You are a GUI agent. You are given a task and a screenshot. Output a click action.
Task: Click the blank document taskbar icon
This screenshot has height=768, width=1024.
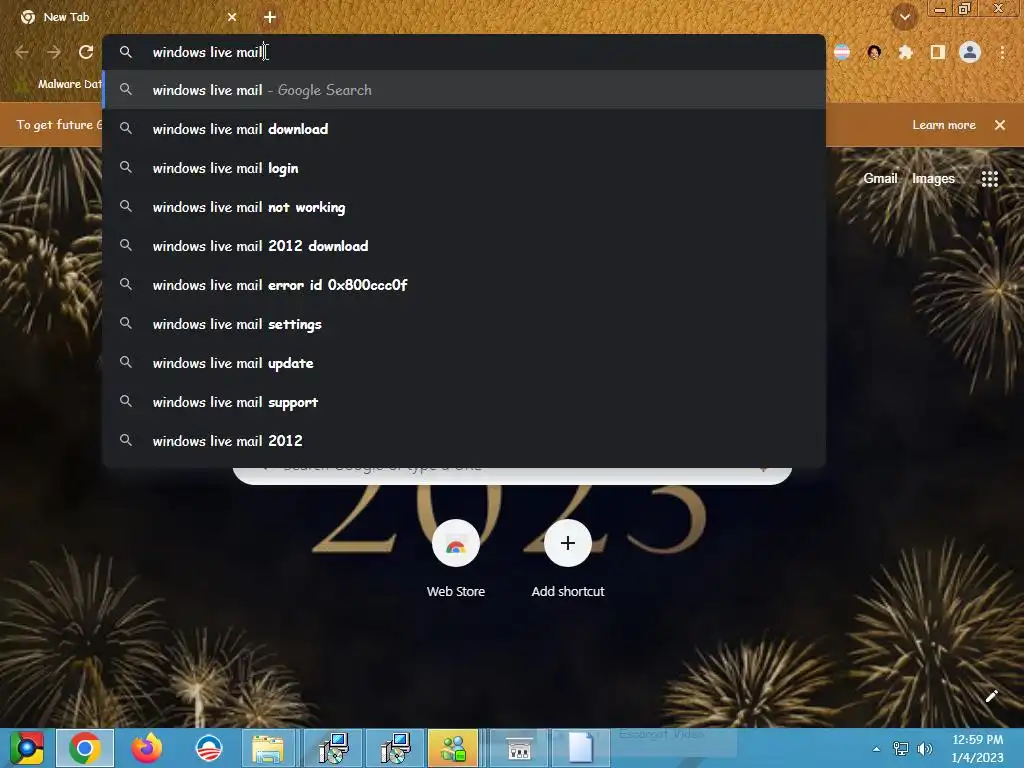pos(580,748)
